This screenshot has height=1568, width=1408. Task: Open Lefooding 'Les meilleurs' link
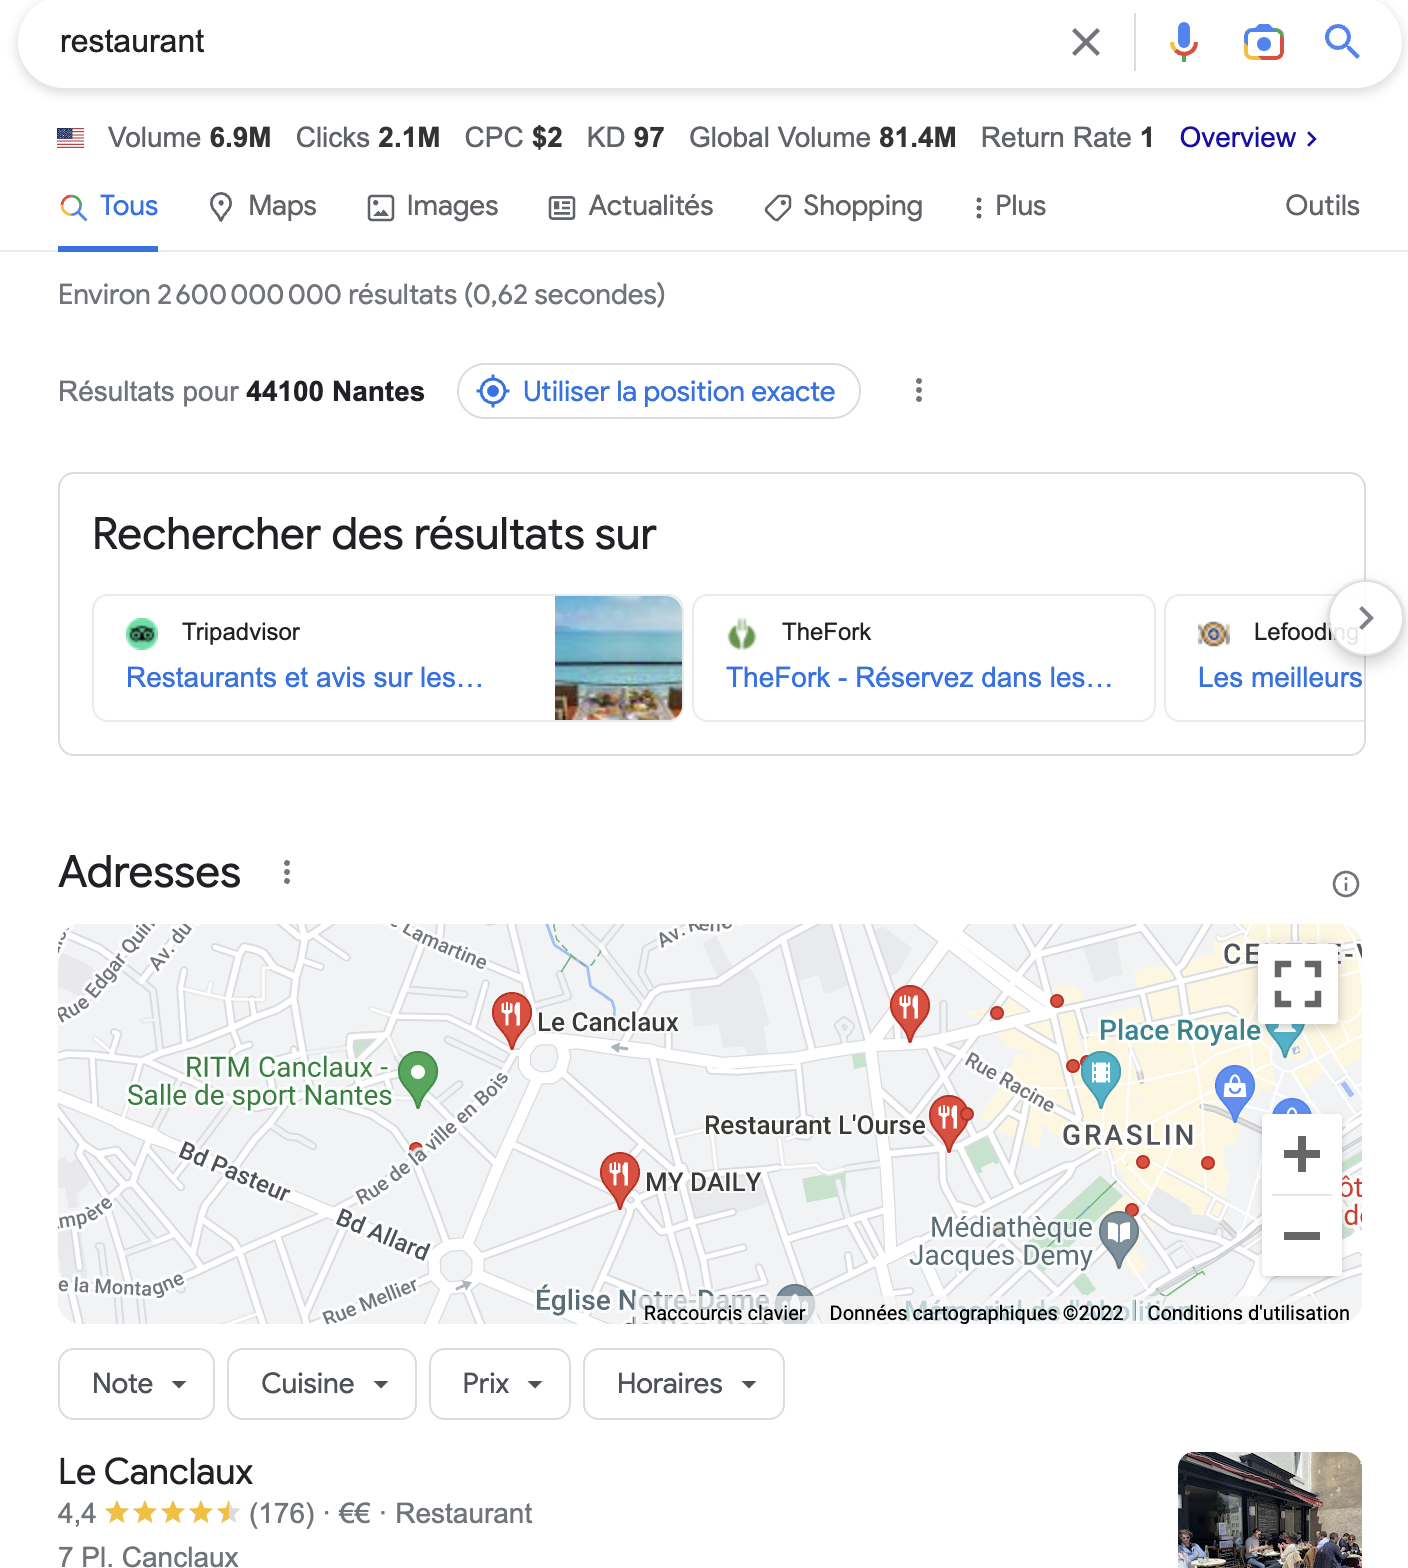[1280, 677]
